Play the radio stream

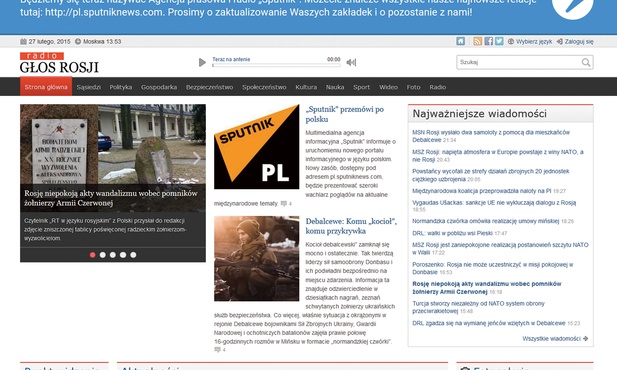click(202, 62)
